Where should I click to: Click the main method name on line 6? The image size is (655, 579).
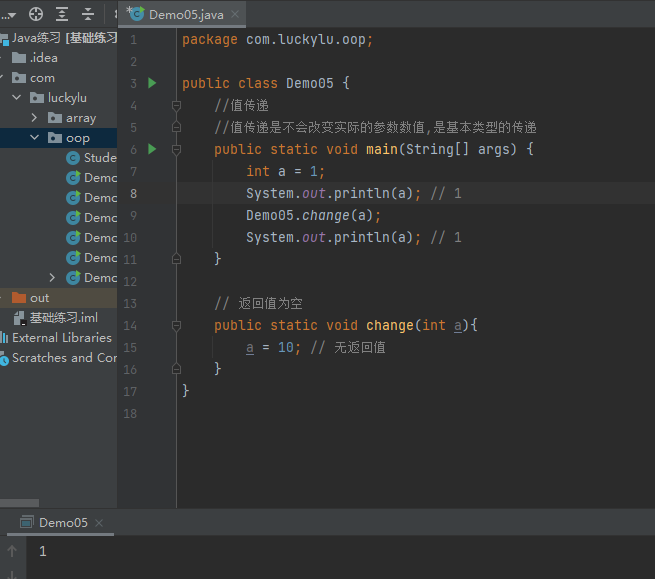pyautogui.click(x=382, y=149)
